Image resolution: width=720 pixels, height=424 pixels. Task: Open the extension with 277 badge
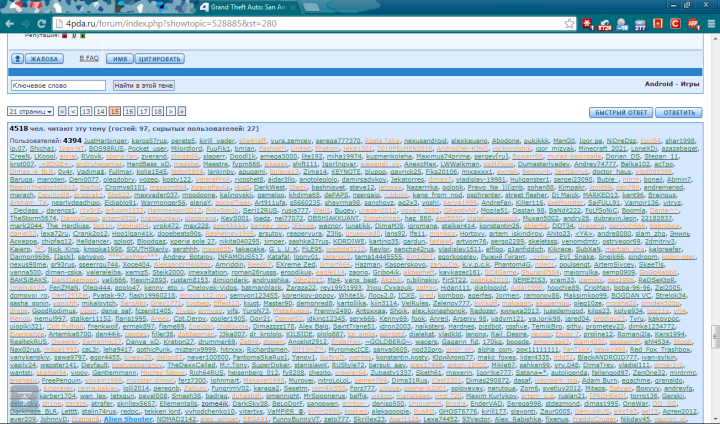[640, 24]
